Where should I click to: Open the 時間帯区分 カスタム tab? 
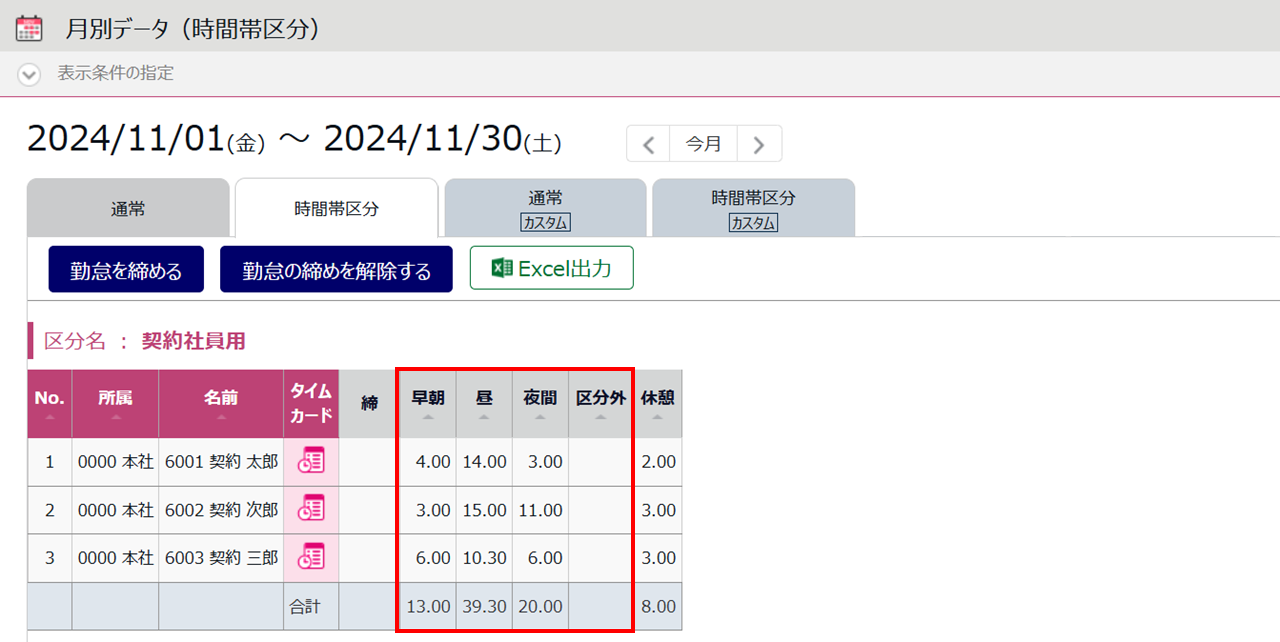[753, 208]
